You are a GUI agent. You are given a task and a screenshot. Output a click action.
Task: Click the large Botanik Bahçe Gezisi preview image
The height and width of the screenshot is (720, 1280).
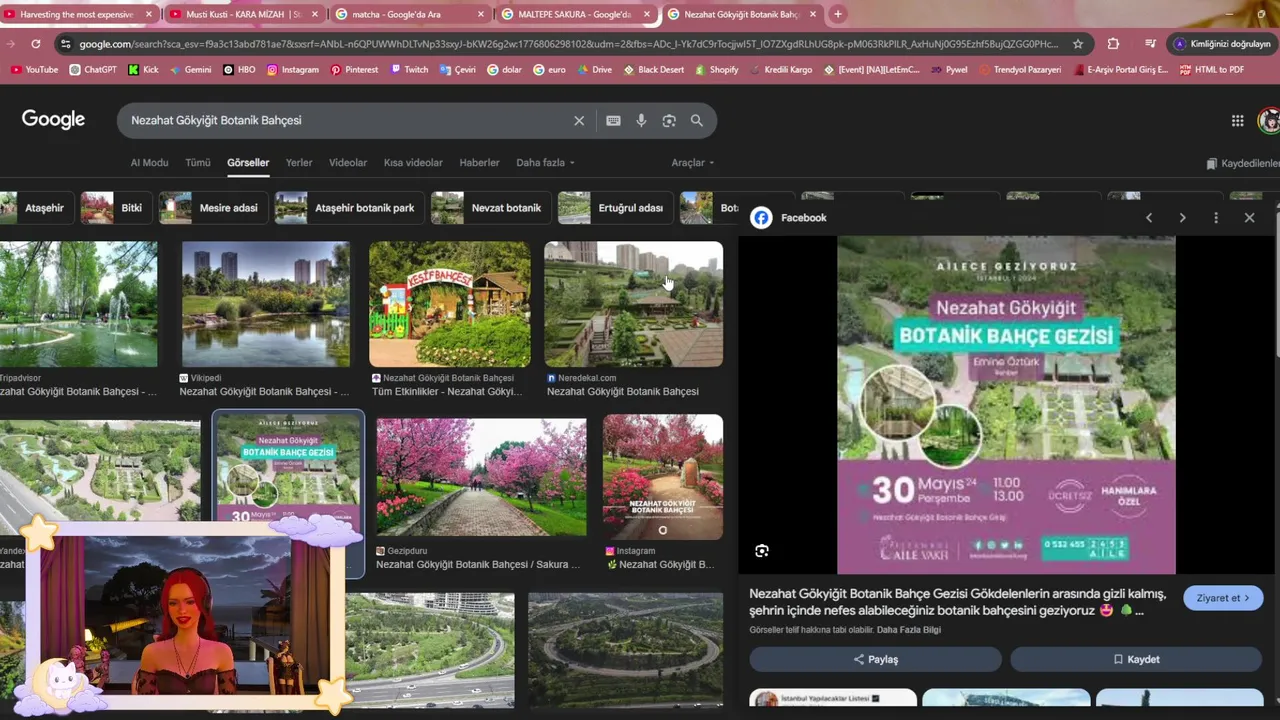click(x=1006, y=405)
